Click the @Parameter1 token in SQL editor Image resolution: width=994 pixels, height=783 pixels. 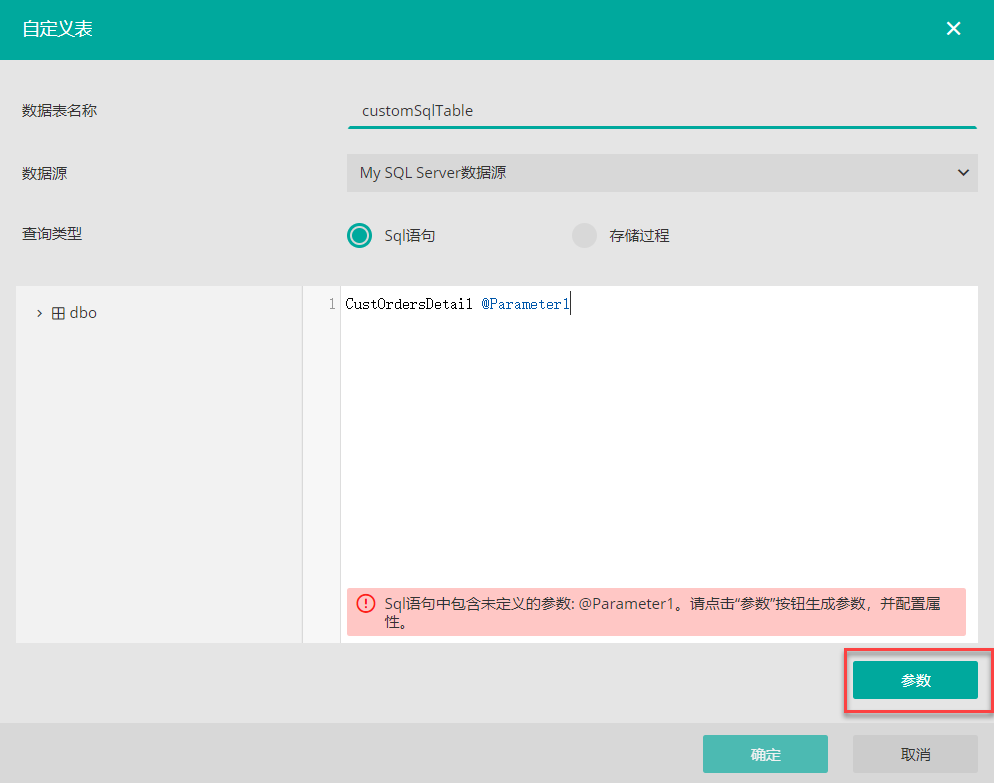(524, 304)
